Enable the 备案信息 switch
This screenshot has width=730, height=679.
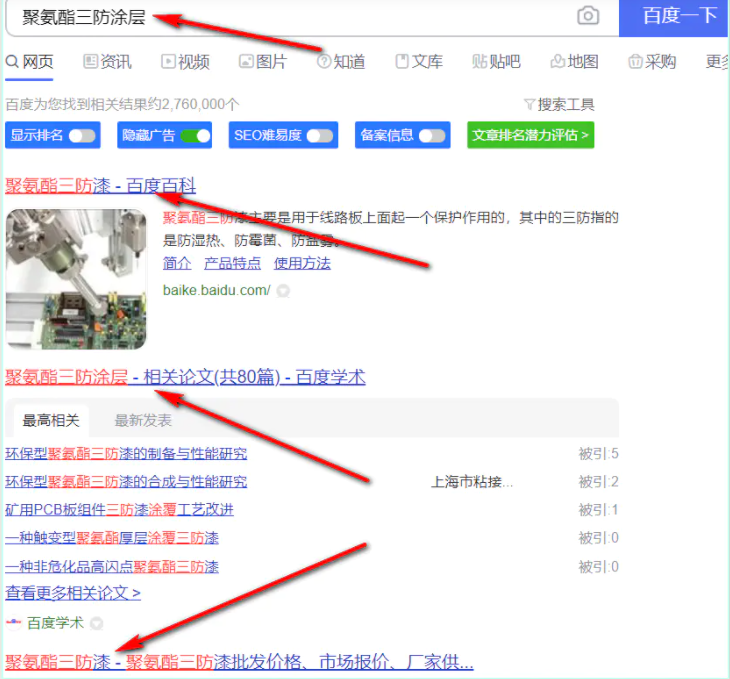pos(432,136)
